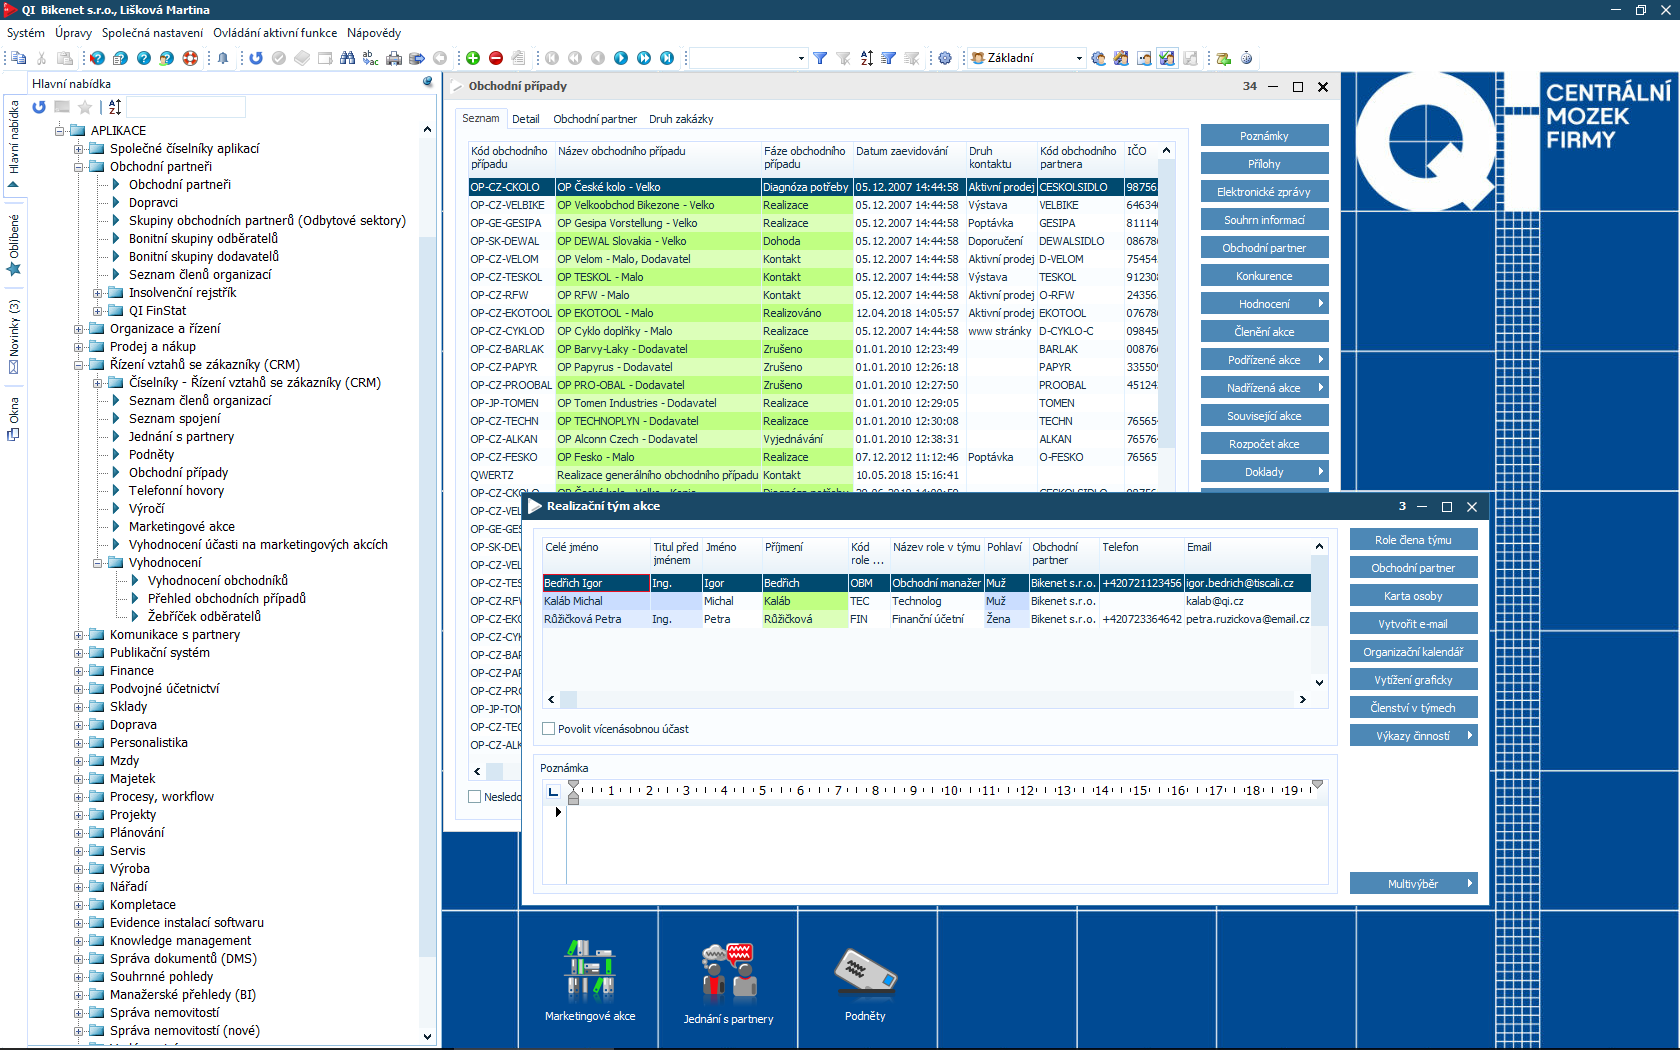Click the Vytvořit e-mail button

[1412, 624]
